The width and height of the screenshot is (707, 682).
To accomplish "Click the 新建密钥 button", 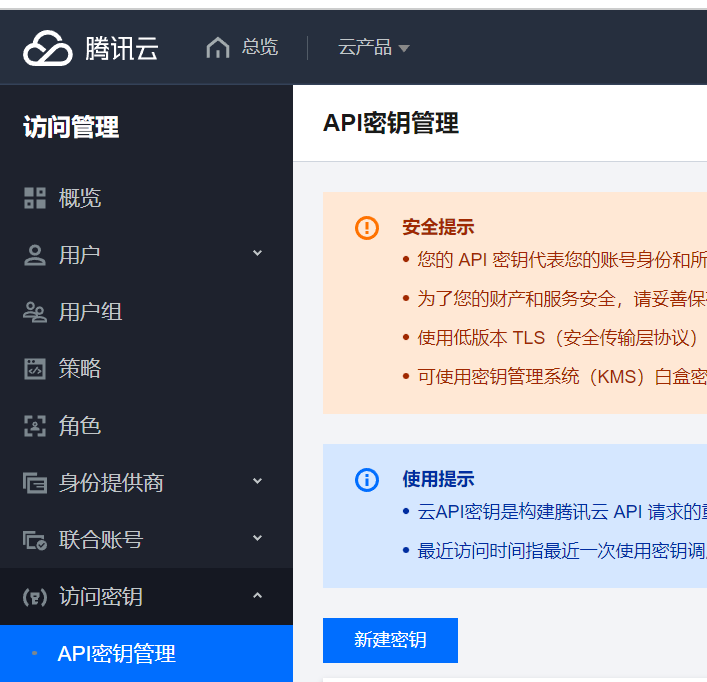I will click(x=390, y=640).
